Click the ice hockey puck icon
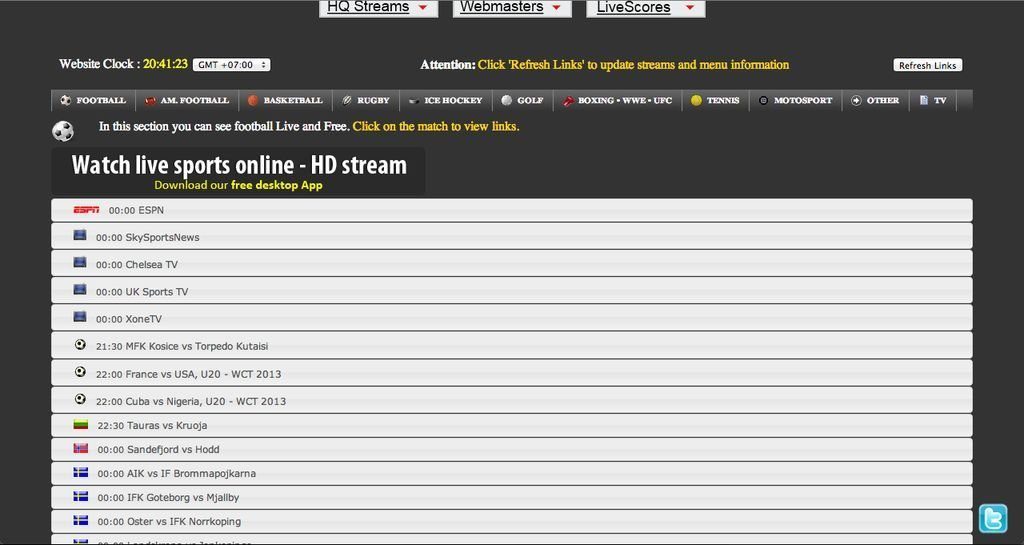This screenshot has width=1024, height=545. coord(414,101)
